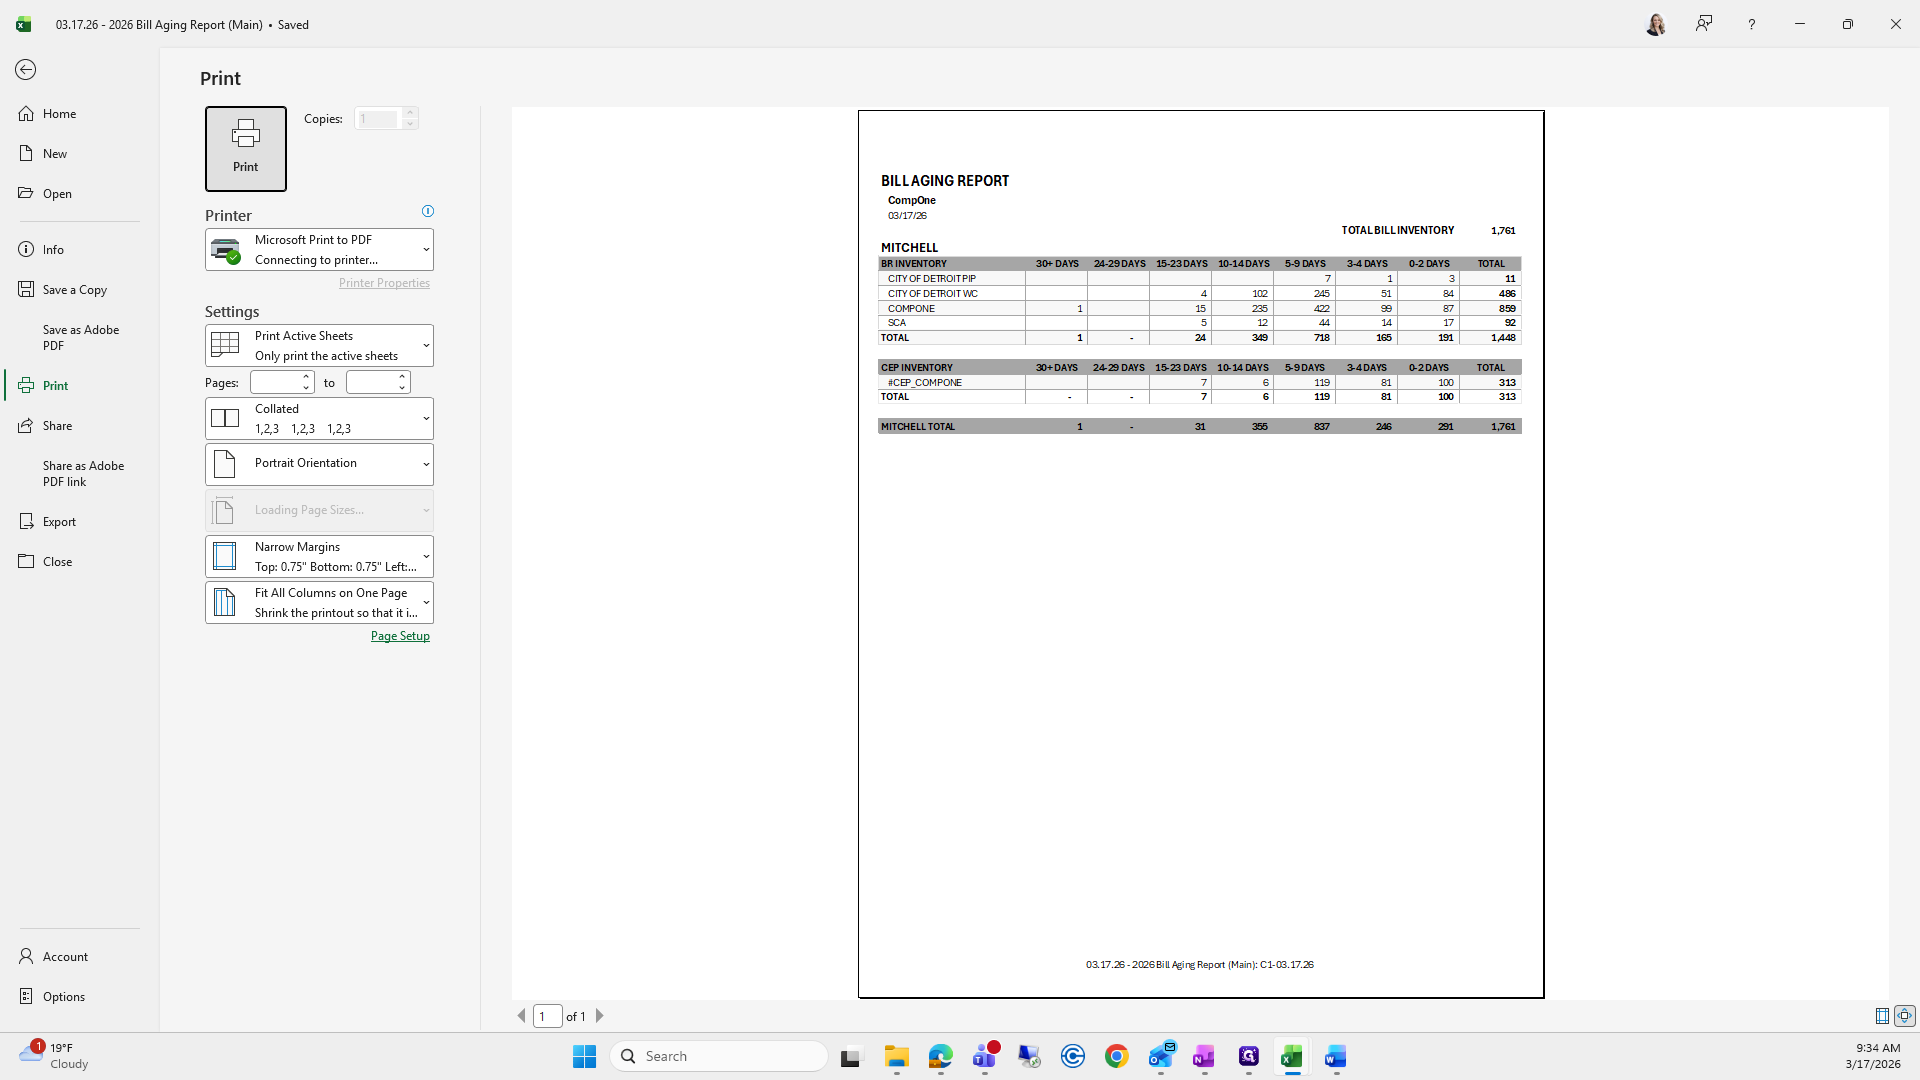Expand Microsoft Print to PDF printer dropdown
The image size is (1920, 1080).
pos(319,250)
